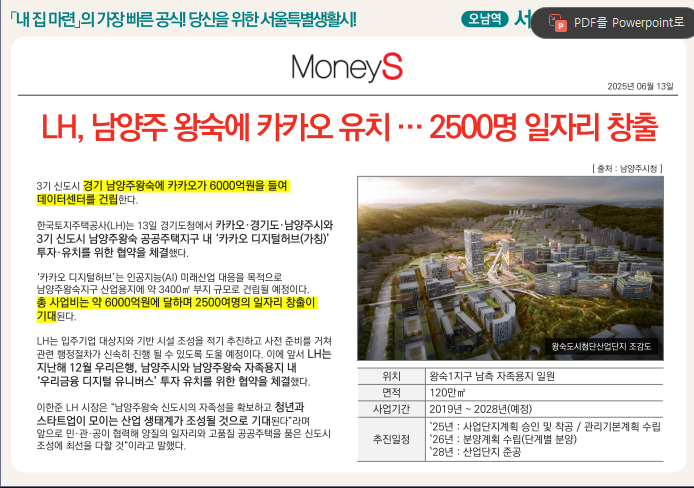694x488 pixels.
Task: Click the PDF to PowerPoint convert icon
Action: pos(557,23)
